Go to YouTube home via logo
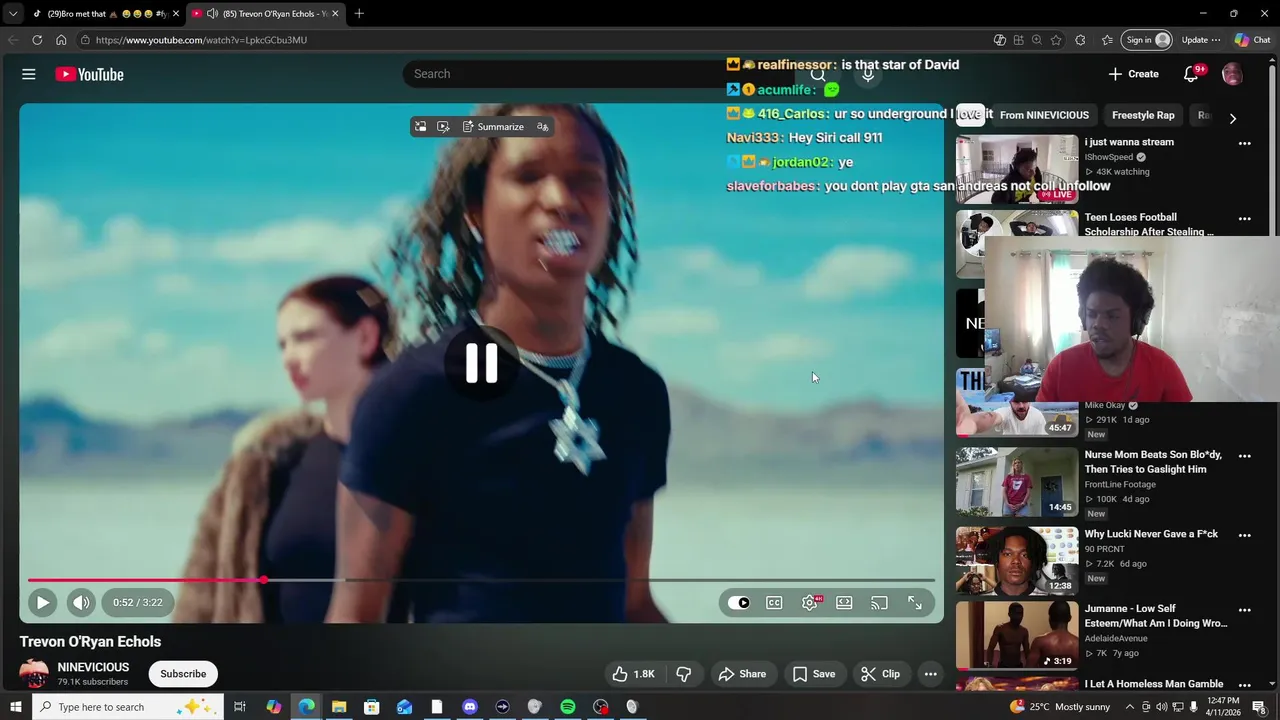This screenshot has width=1280, height=720. click(x=89, y=74)
